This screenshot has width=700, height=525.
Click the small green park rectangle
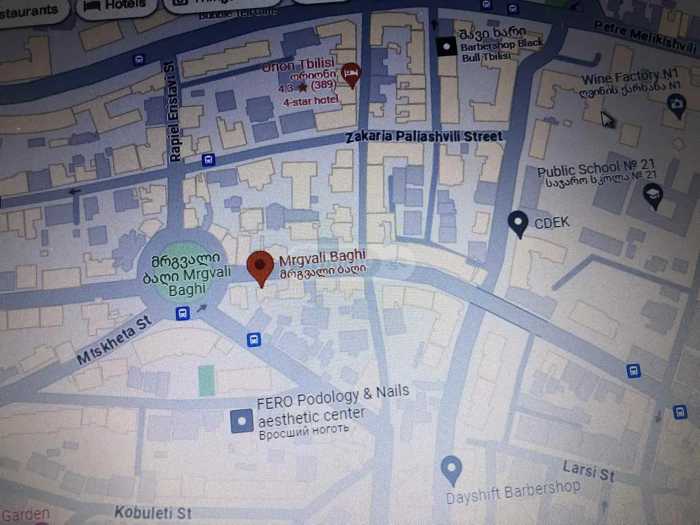206,380
